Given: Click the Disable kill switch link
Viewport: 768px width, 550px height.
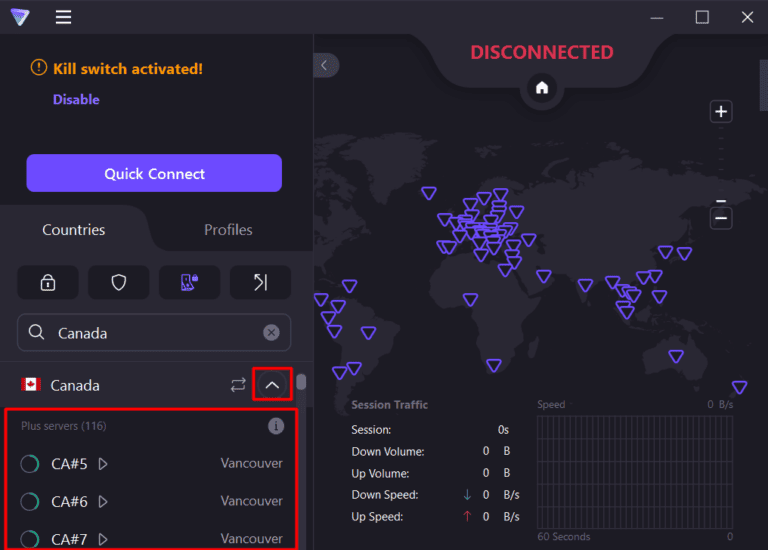Looking at the screenshot, I should tap(76, 100).
